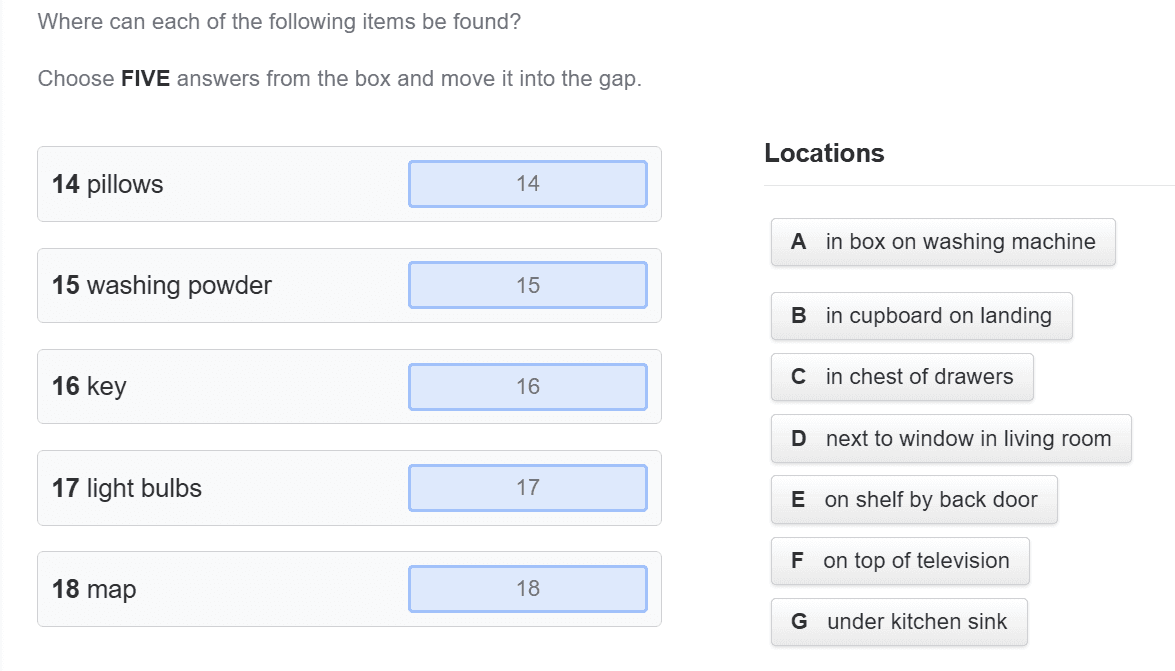Pick option B in cupboard on landing
The image size is (1175, 671).
(921, 316)
